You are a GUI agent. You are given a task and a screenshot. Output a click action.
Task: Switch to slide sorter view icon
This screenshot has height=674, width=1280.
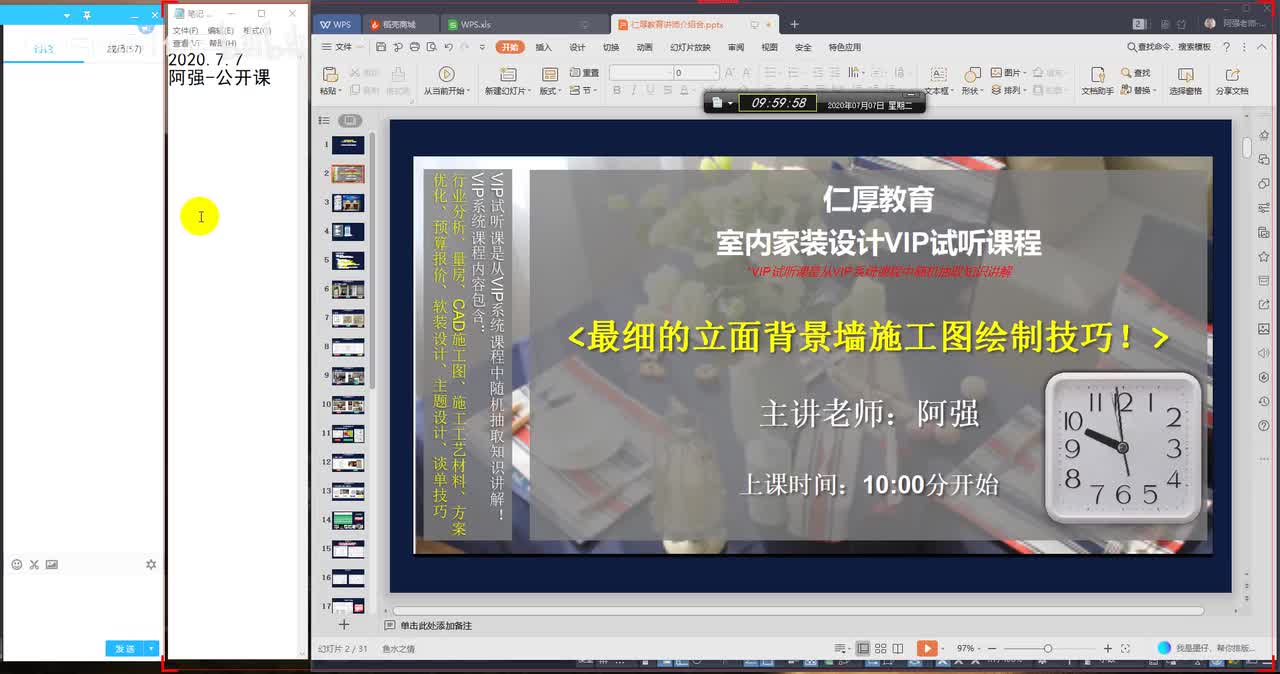click(x=881, y=648)
